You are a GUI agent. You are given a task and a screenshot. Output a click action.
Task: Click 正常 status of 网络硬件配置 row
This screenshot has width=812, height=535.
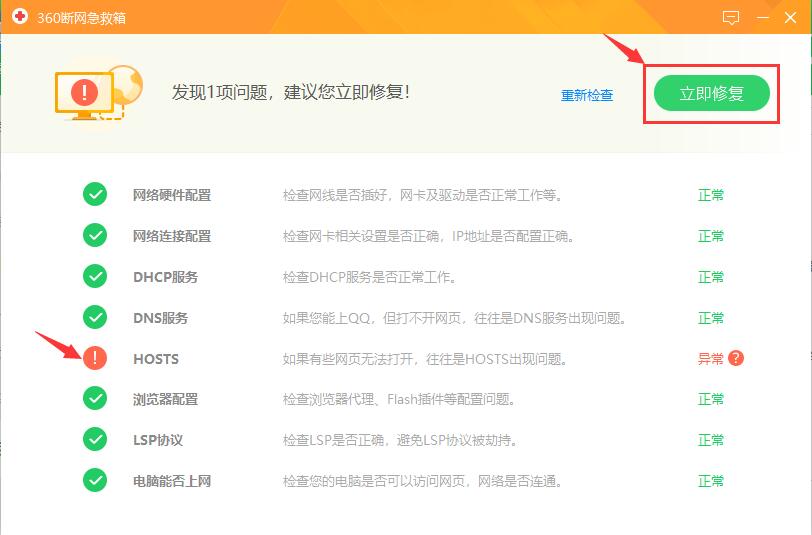710,195
